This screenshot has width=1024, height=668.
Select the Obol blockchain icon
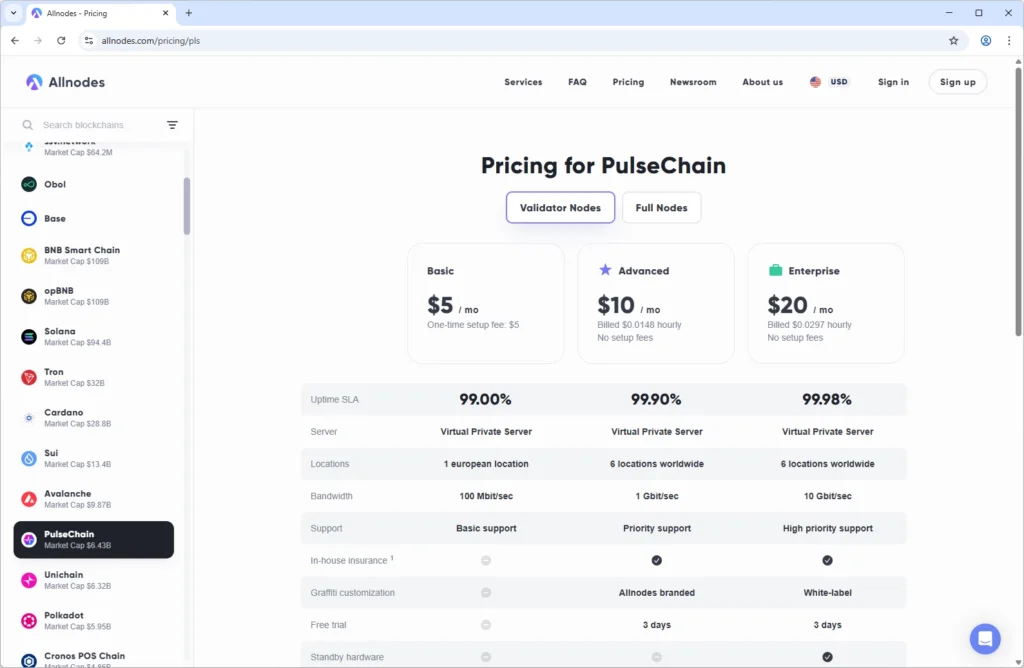pyautogui.click(x=29, y=184)
